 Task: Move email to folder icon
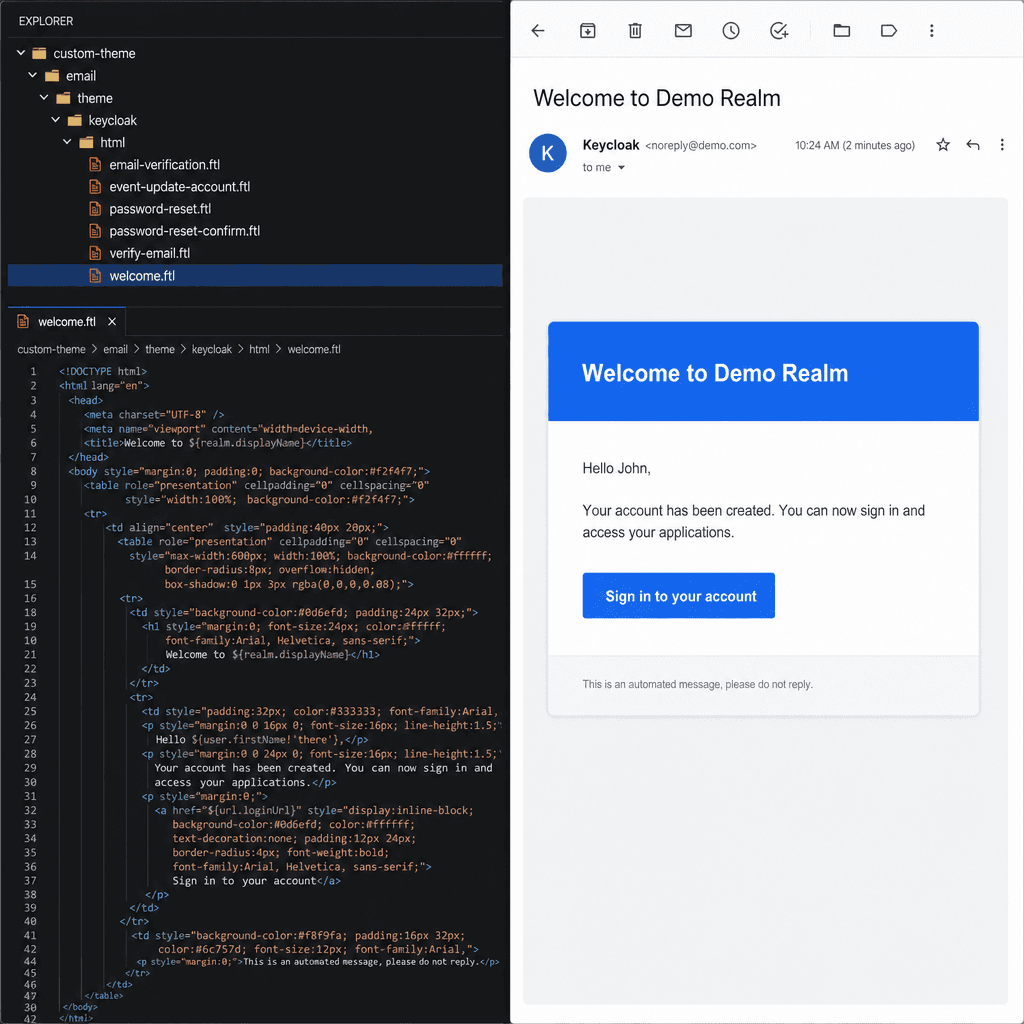coord(841,31)
